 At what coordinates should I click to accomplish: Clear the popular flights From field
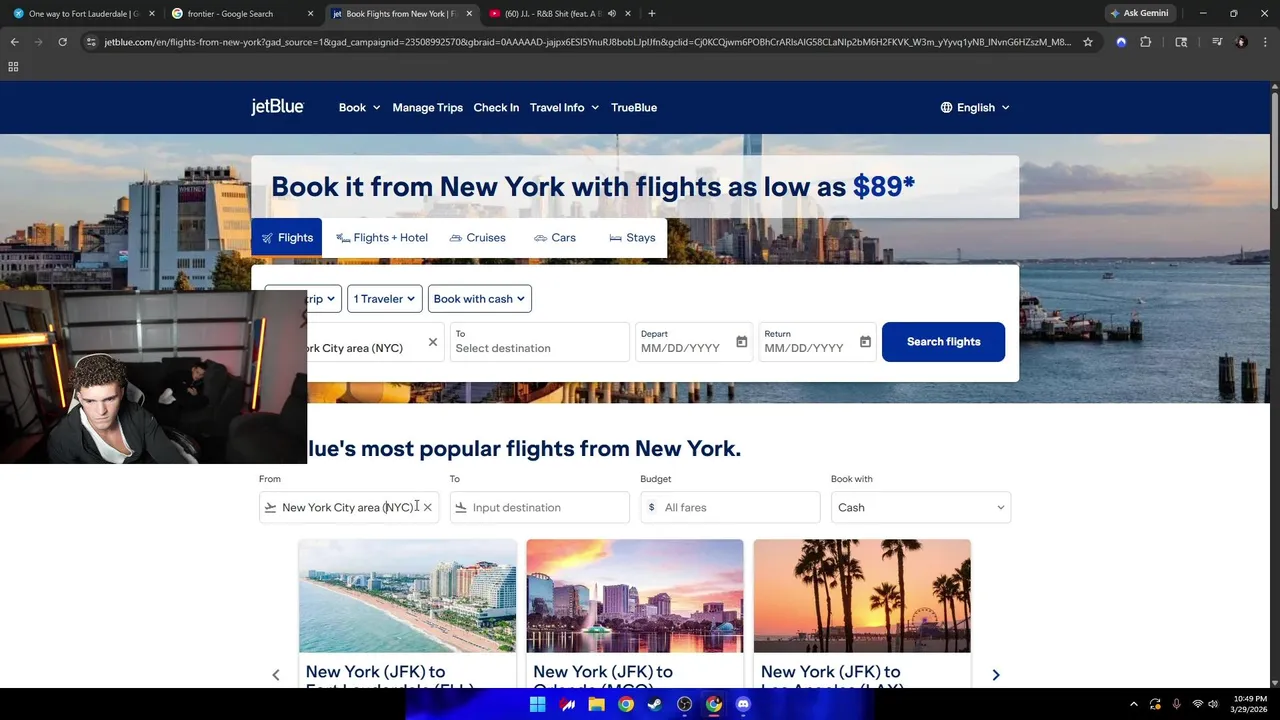click(427, 507)
